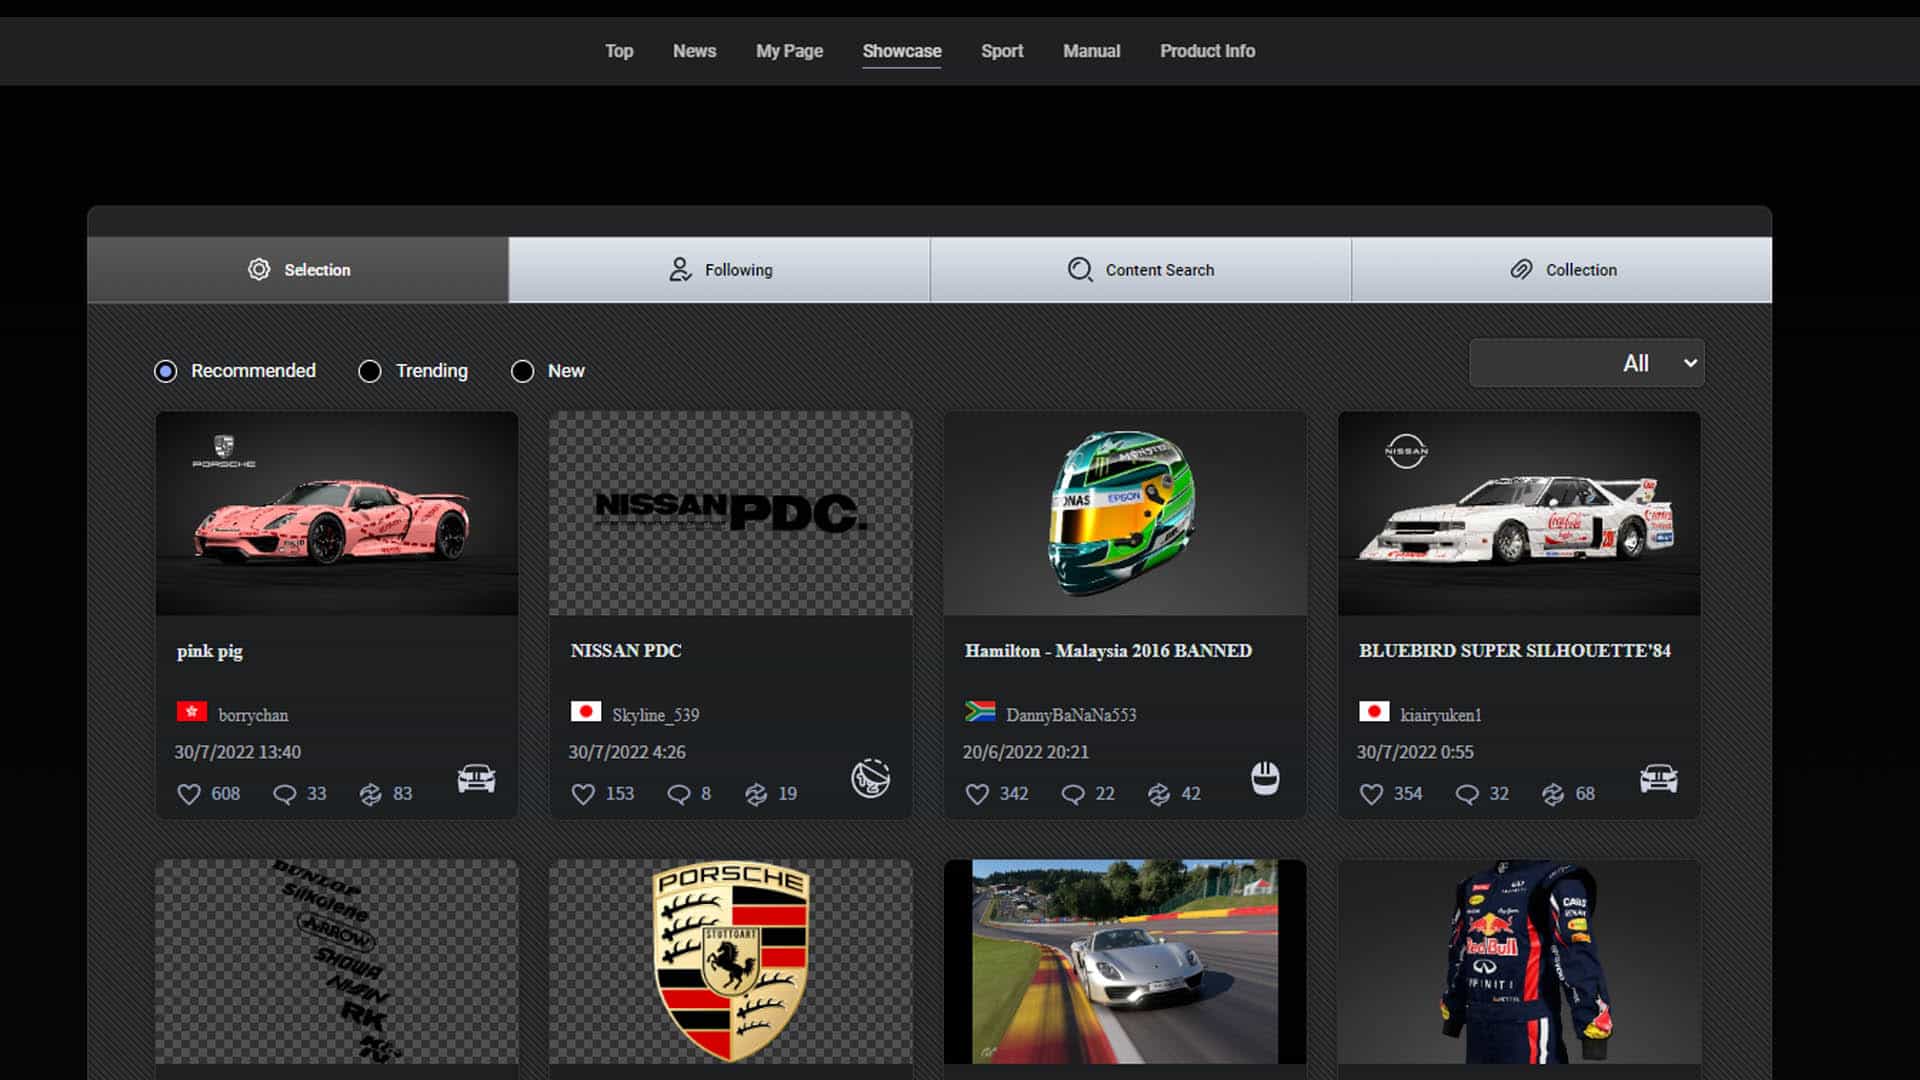This screenshot has width=1920, height=1080.
Task: Click the like heart icon on Hamilton post
Action: (x=978, y=793)
